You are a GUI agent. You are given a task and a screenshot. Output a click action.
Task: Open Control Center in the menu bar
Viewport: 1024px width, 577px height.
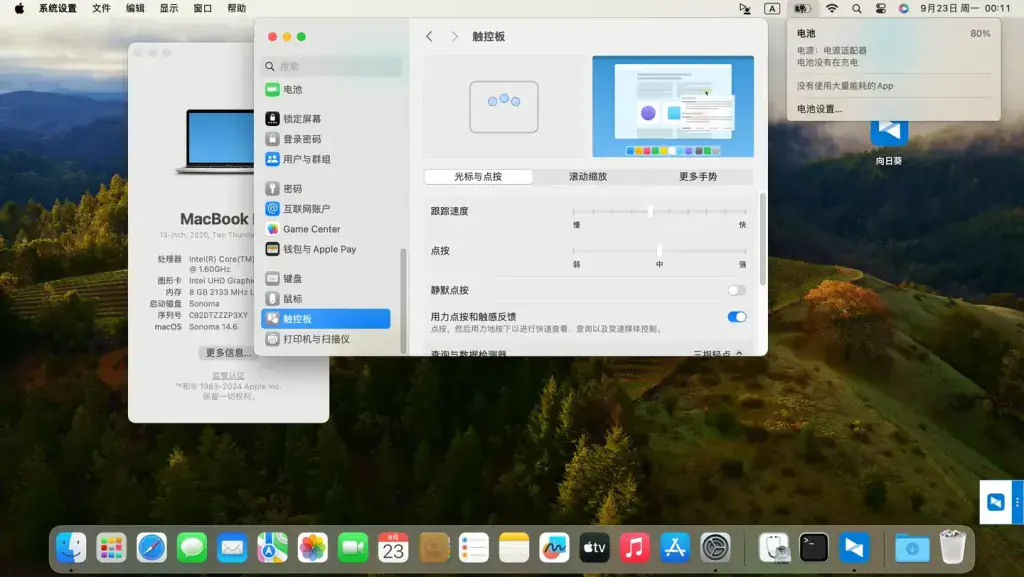click(x=880, y=8)
